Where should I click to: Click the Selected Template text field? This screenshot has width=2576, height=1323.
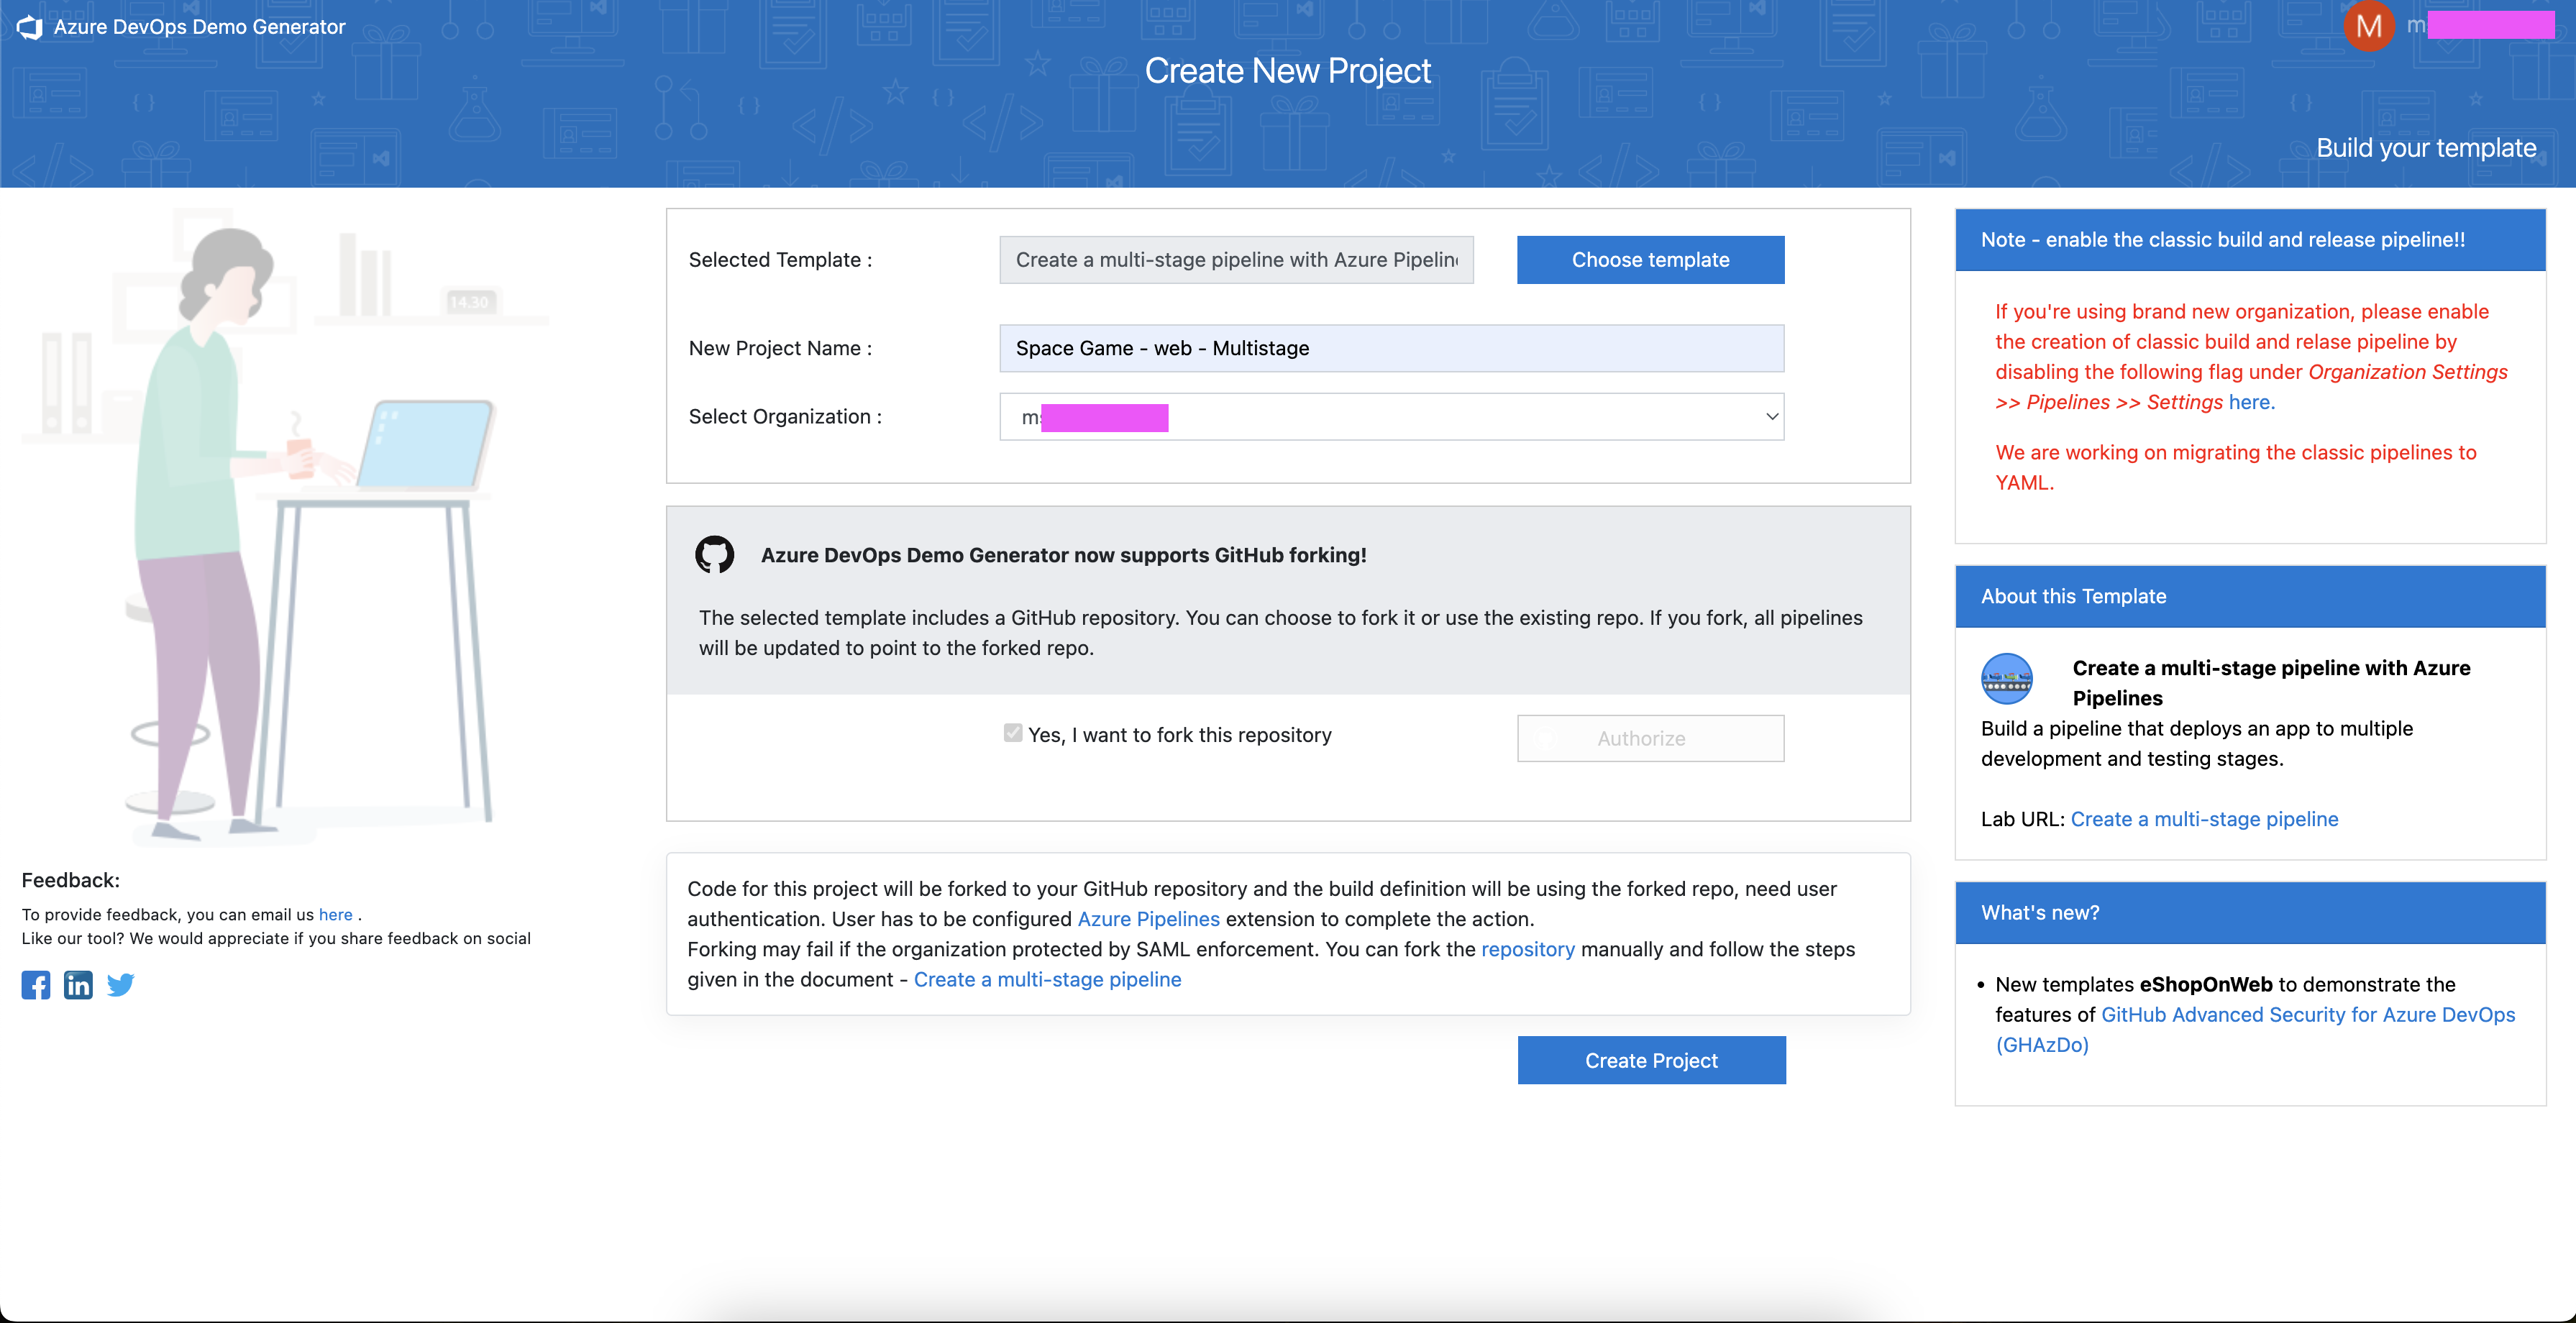(1236, 260)
